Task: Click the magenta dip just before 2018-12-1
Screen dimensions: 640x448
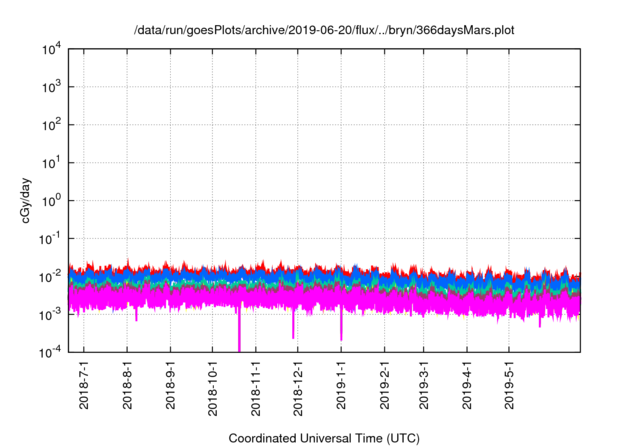Action: (293, 325)
